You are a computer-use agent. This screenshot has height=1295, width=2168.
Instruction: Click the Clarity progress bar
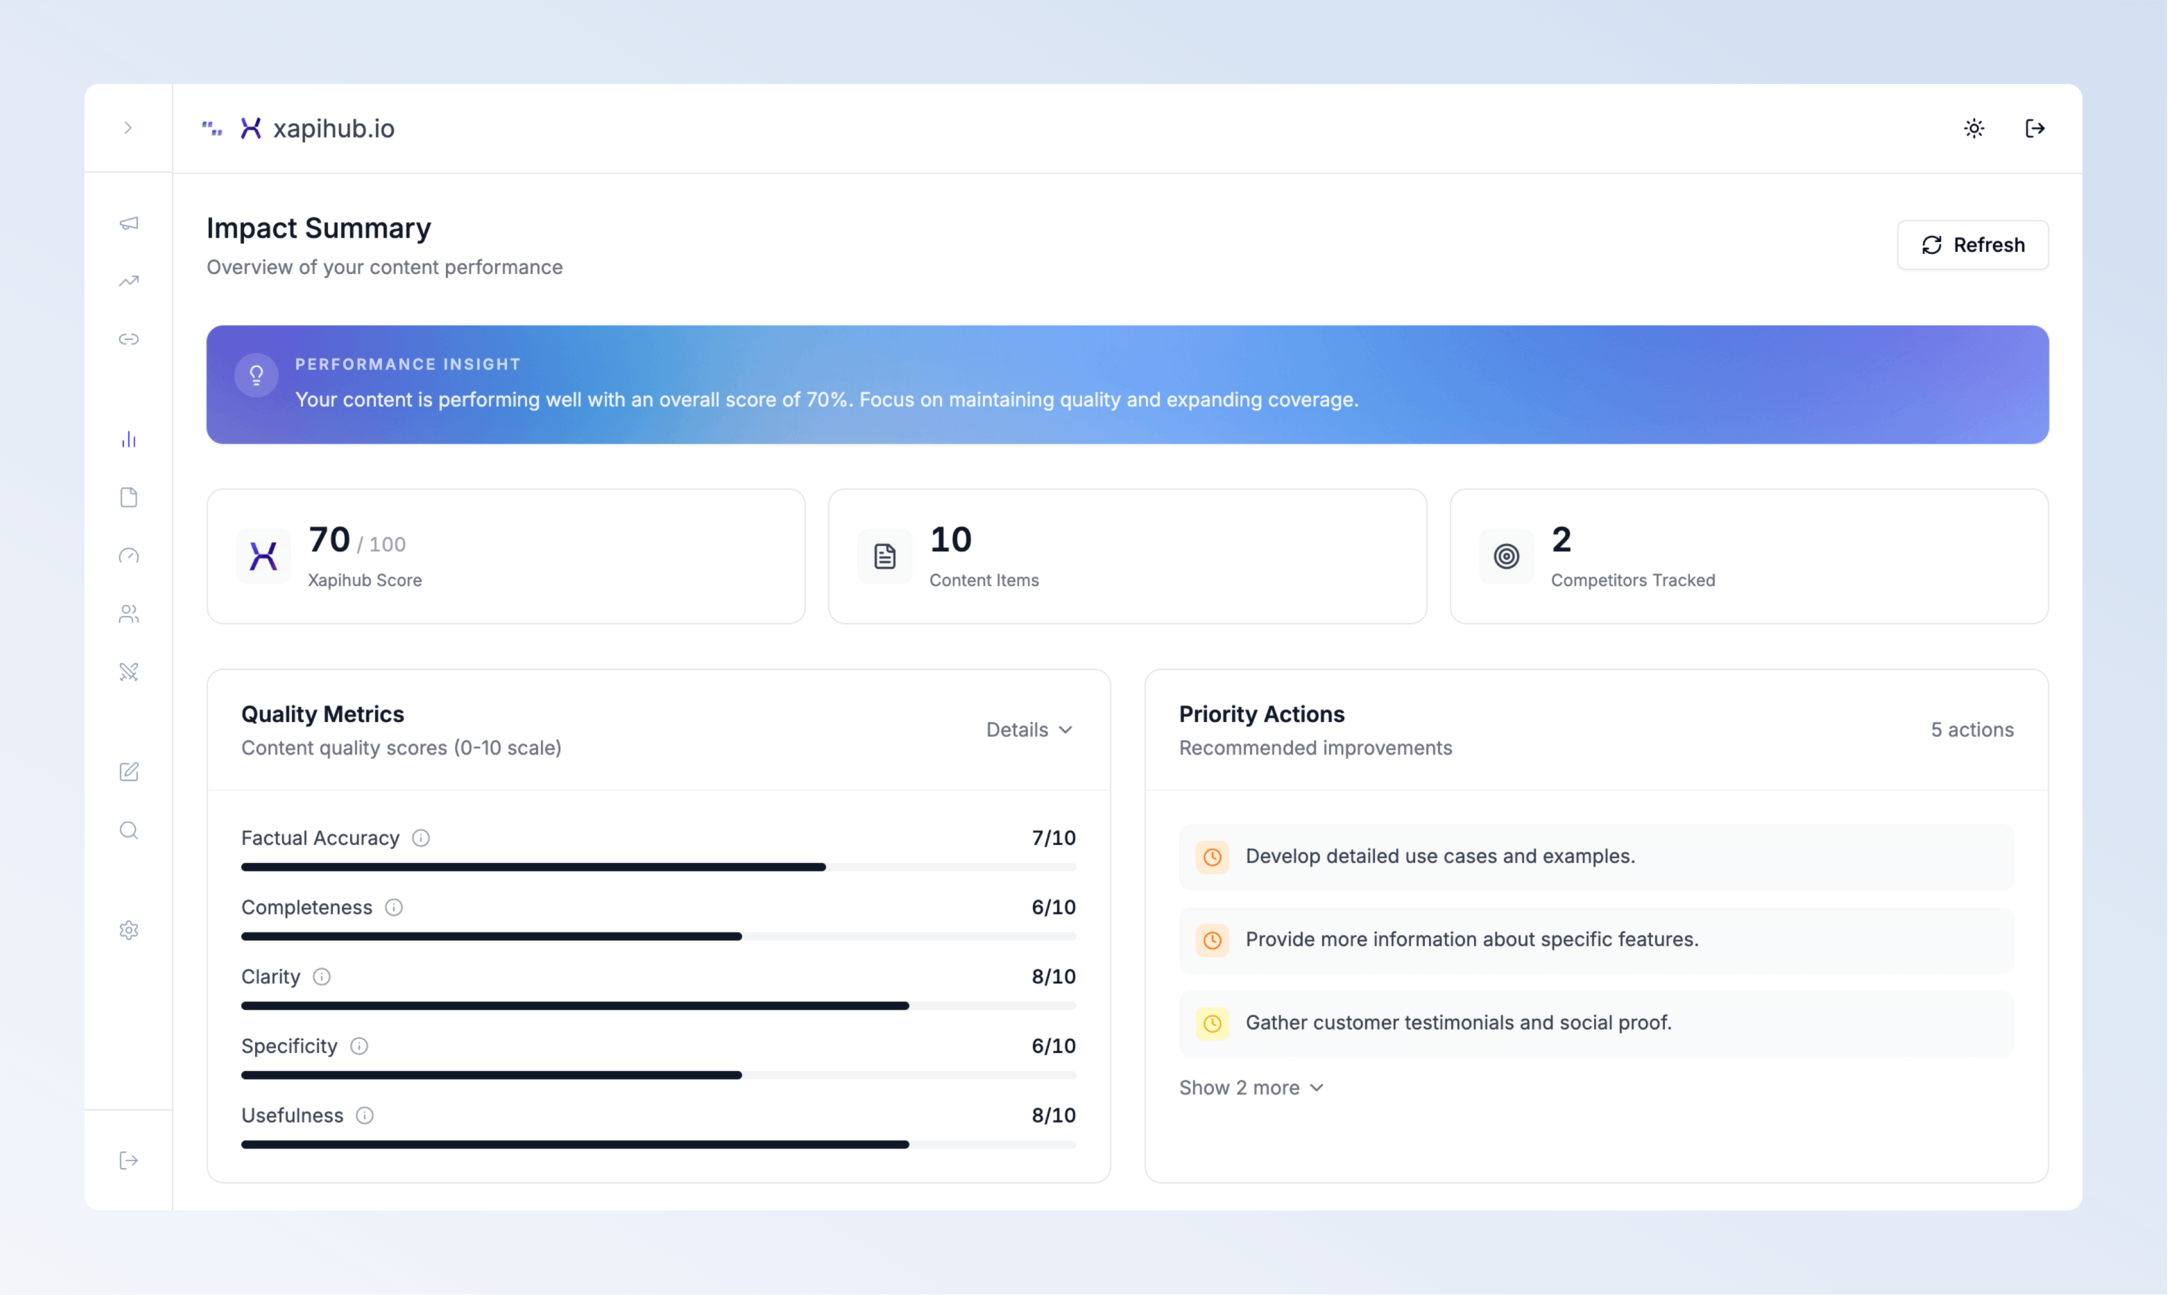click(x=658, y=1006)
